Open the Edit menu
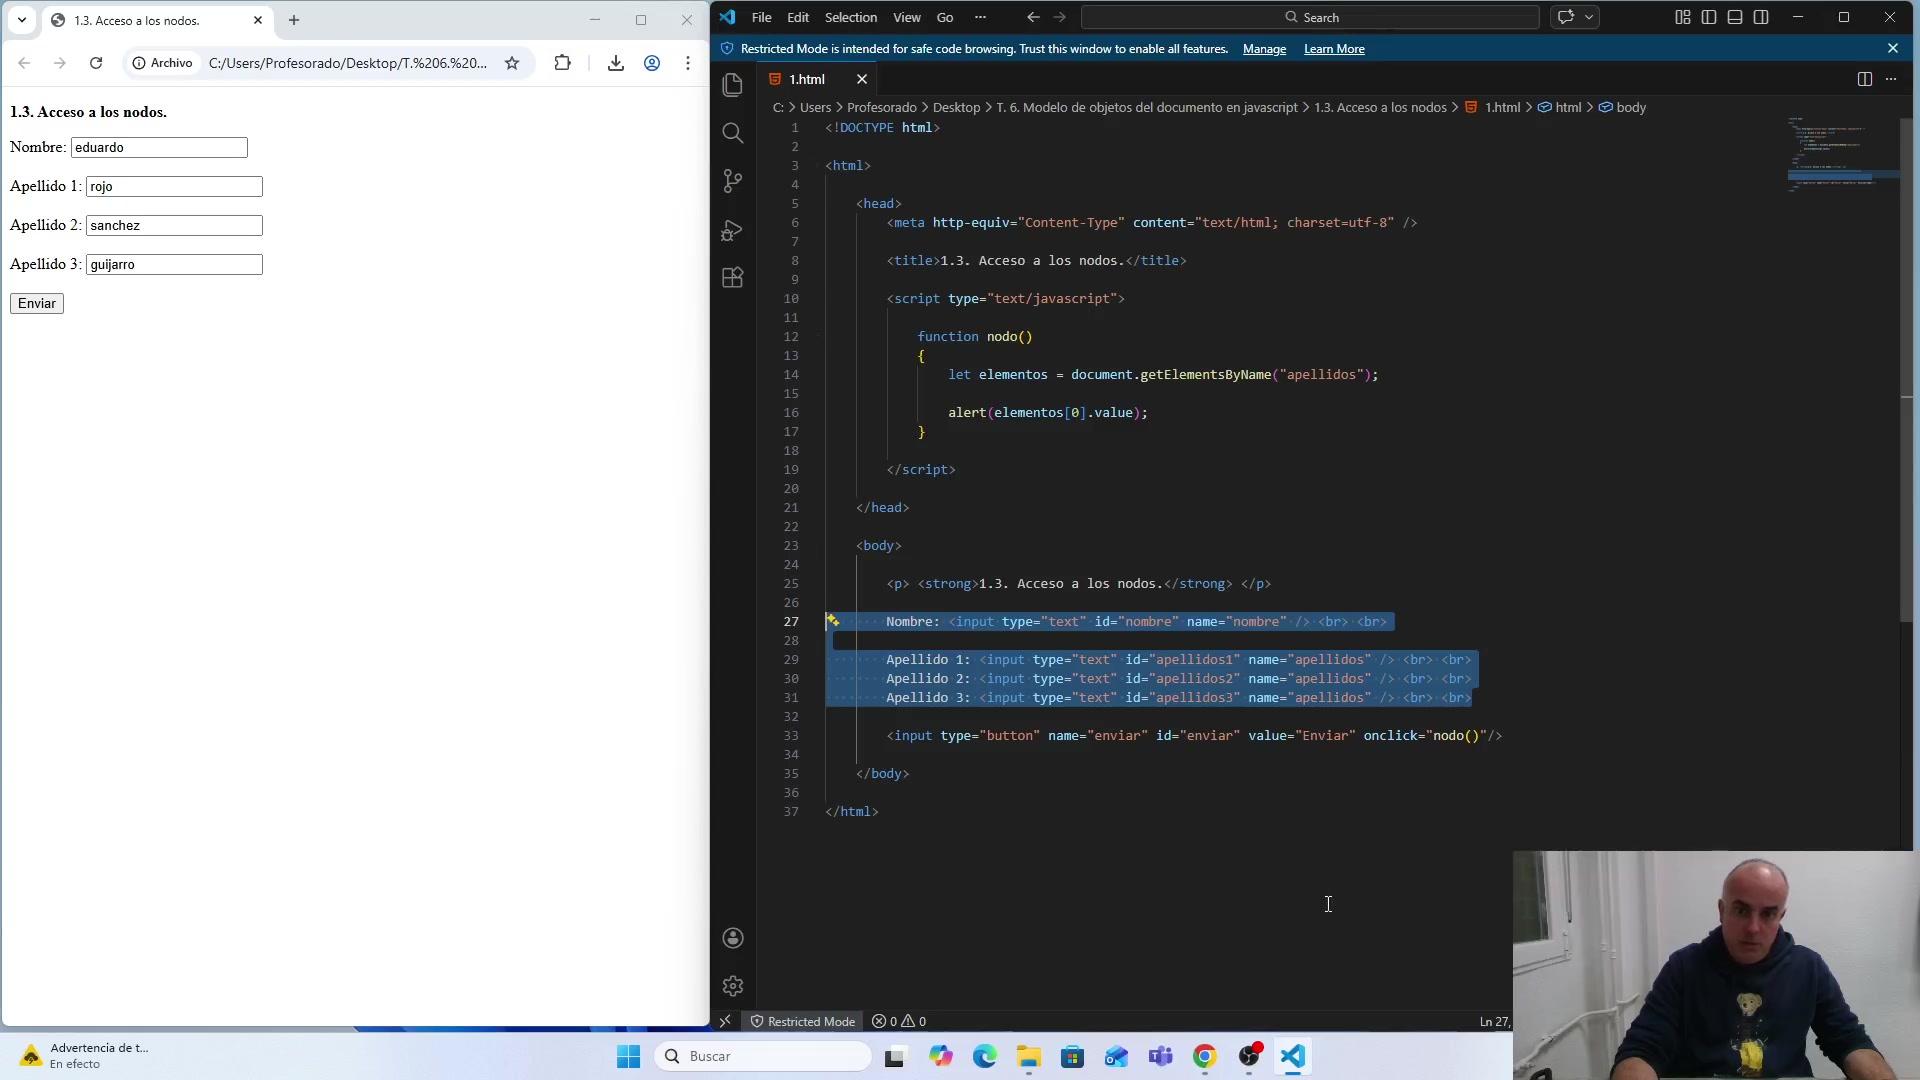This screenshot has height=1080, width=1920. coord(798,17)
